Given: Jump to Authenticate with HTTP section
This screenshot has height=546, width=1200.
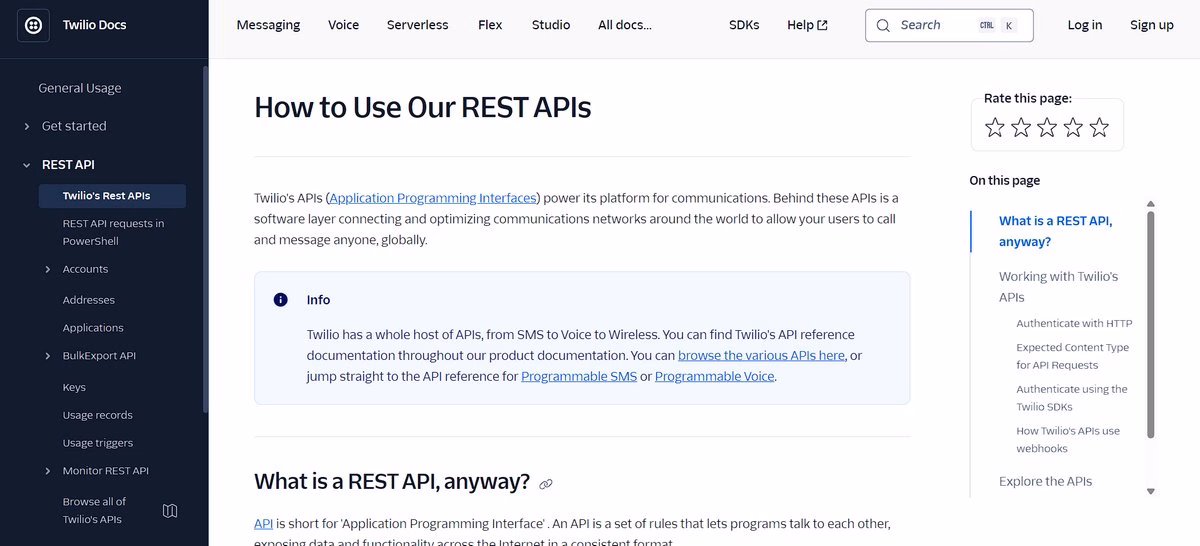Looking at the screenshot, I should pyautogui.click(x=1074, y=323).
